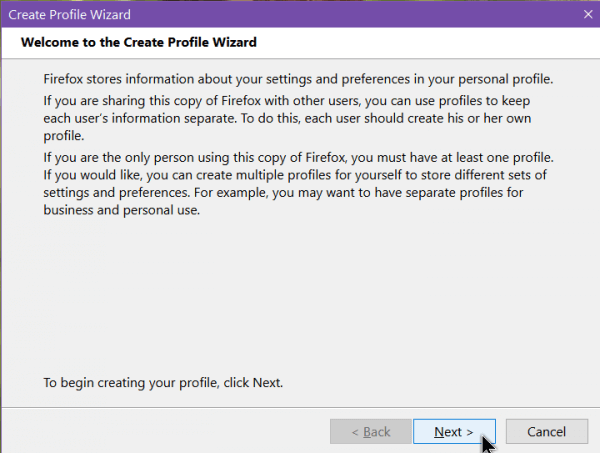Click the blank footer area left of Back
The width and height of the screenshot is (600, 453).
pyautogui.click(x=165, y=432)
